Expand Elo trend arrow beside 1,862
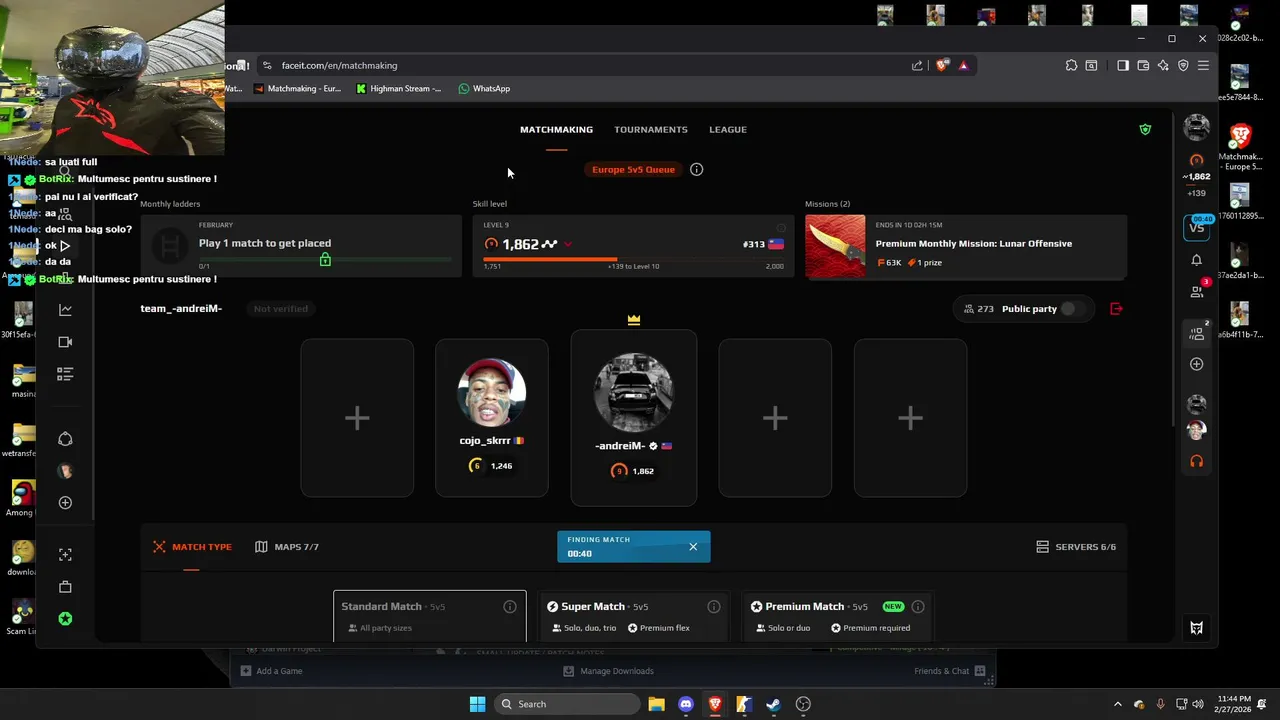This screenshot has width=1280, height=720. [568, 244]
